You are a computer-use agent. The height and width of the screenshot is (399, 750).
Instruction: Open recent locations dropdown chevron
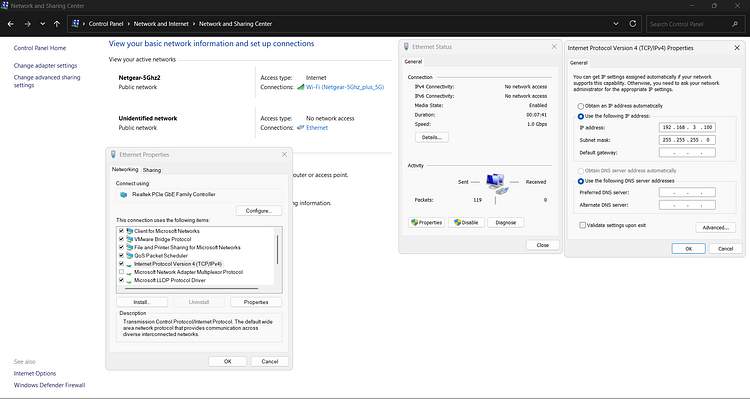(43, 23)
